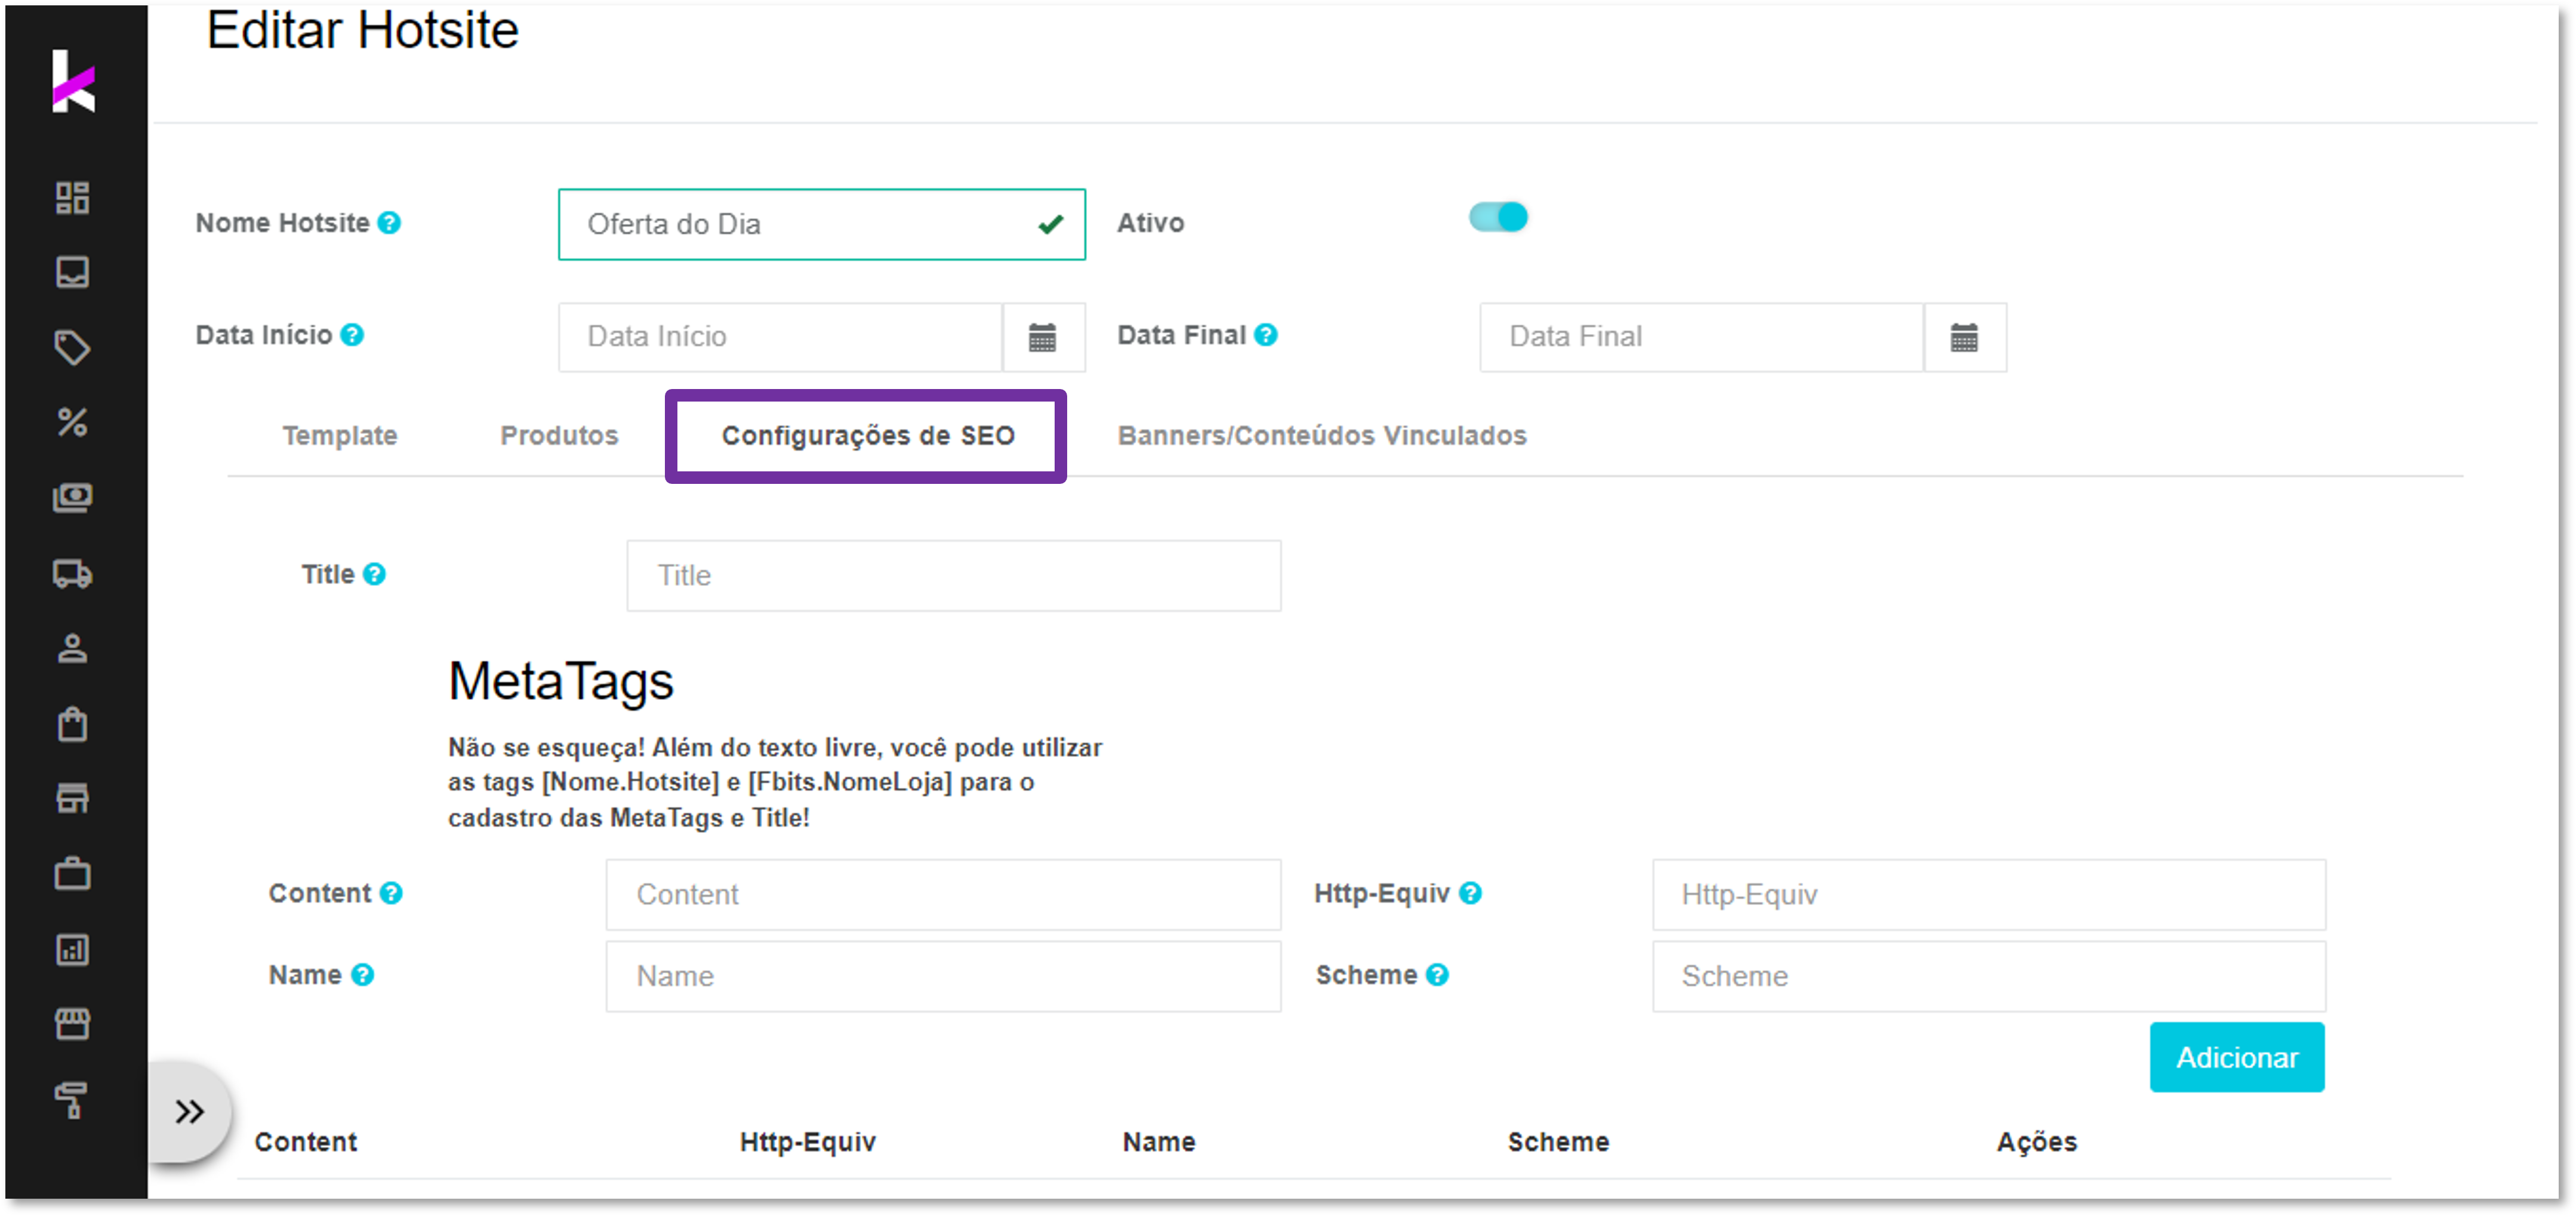Click the Scheme column header in table
Screen dimensions: 2576x1216
tap(1558, 1142)
